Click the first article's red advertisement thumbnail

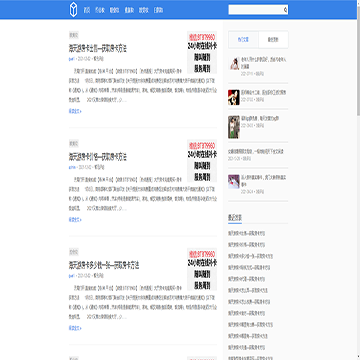(202, 52)
